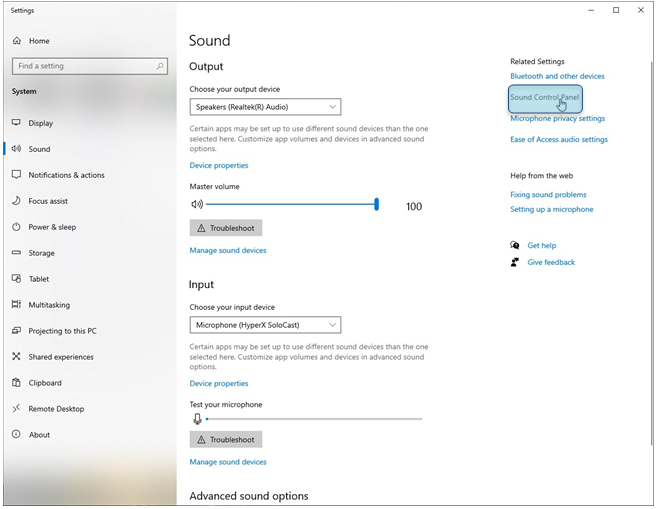Click the Storage drive icon

coord(17,253)
